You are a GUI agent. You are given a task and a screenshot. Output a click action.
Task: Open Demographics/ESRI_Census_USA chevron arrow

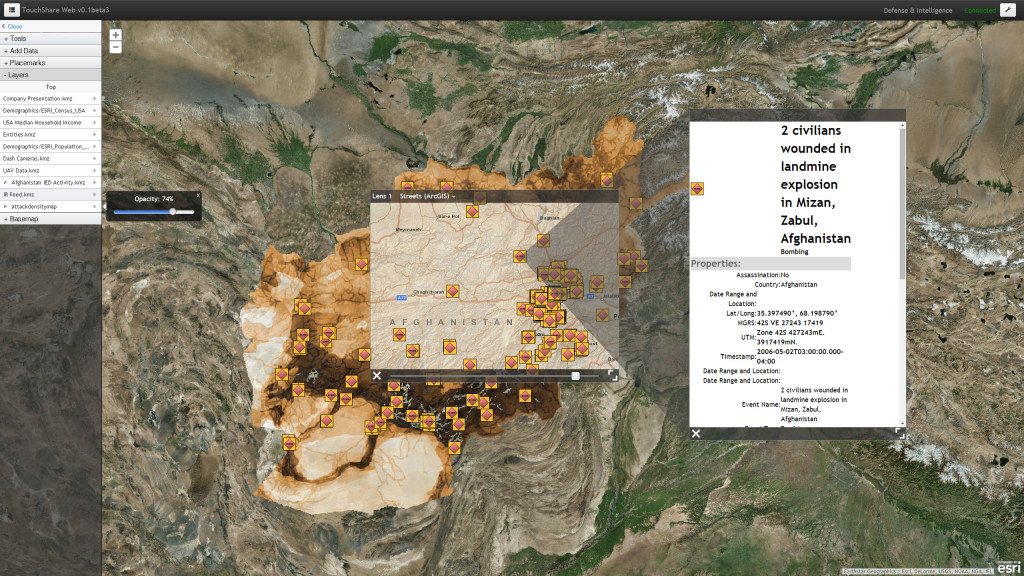pyautogui.click(x=94, y=110)
